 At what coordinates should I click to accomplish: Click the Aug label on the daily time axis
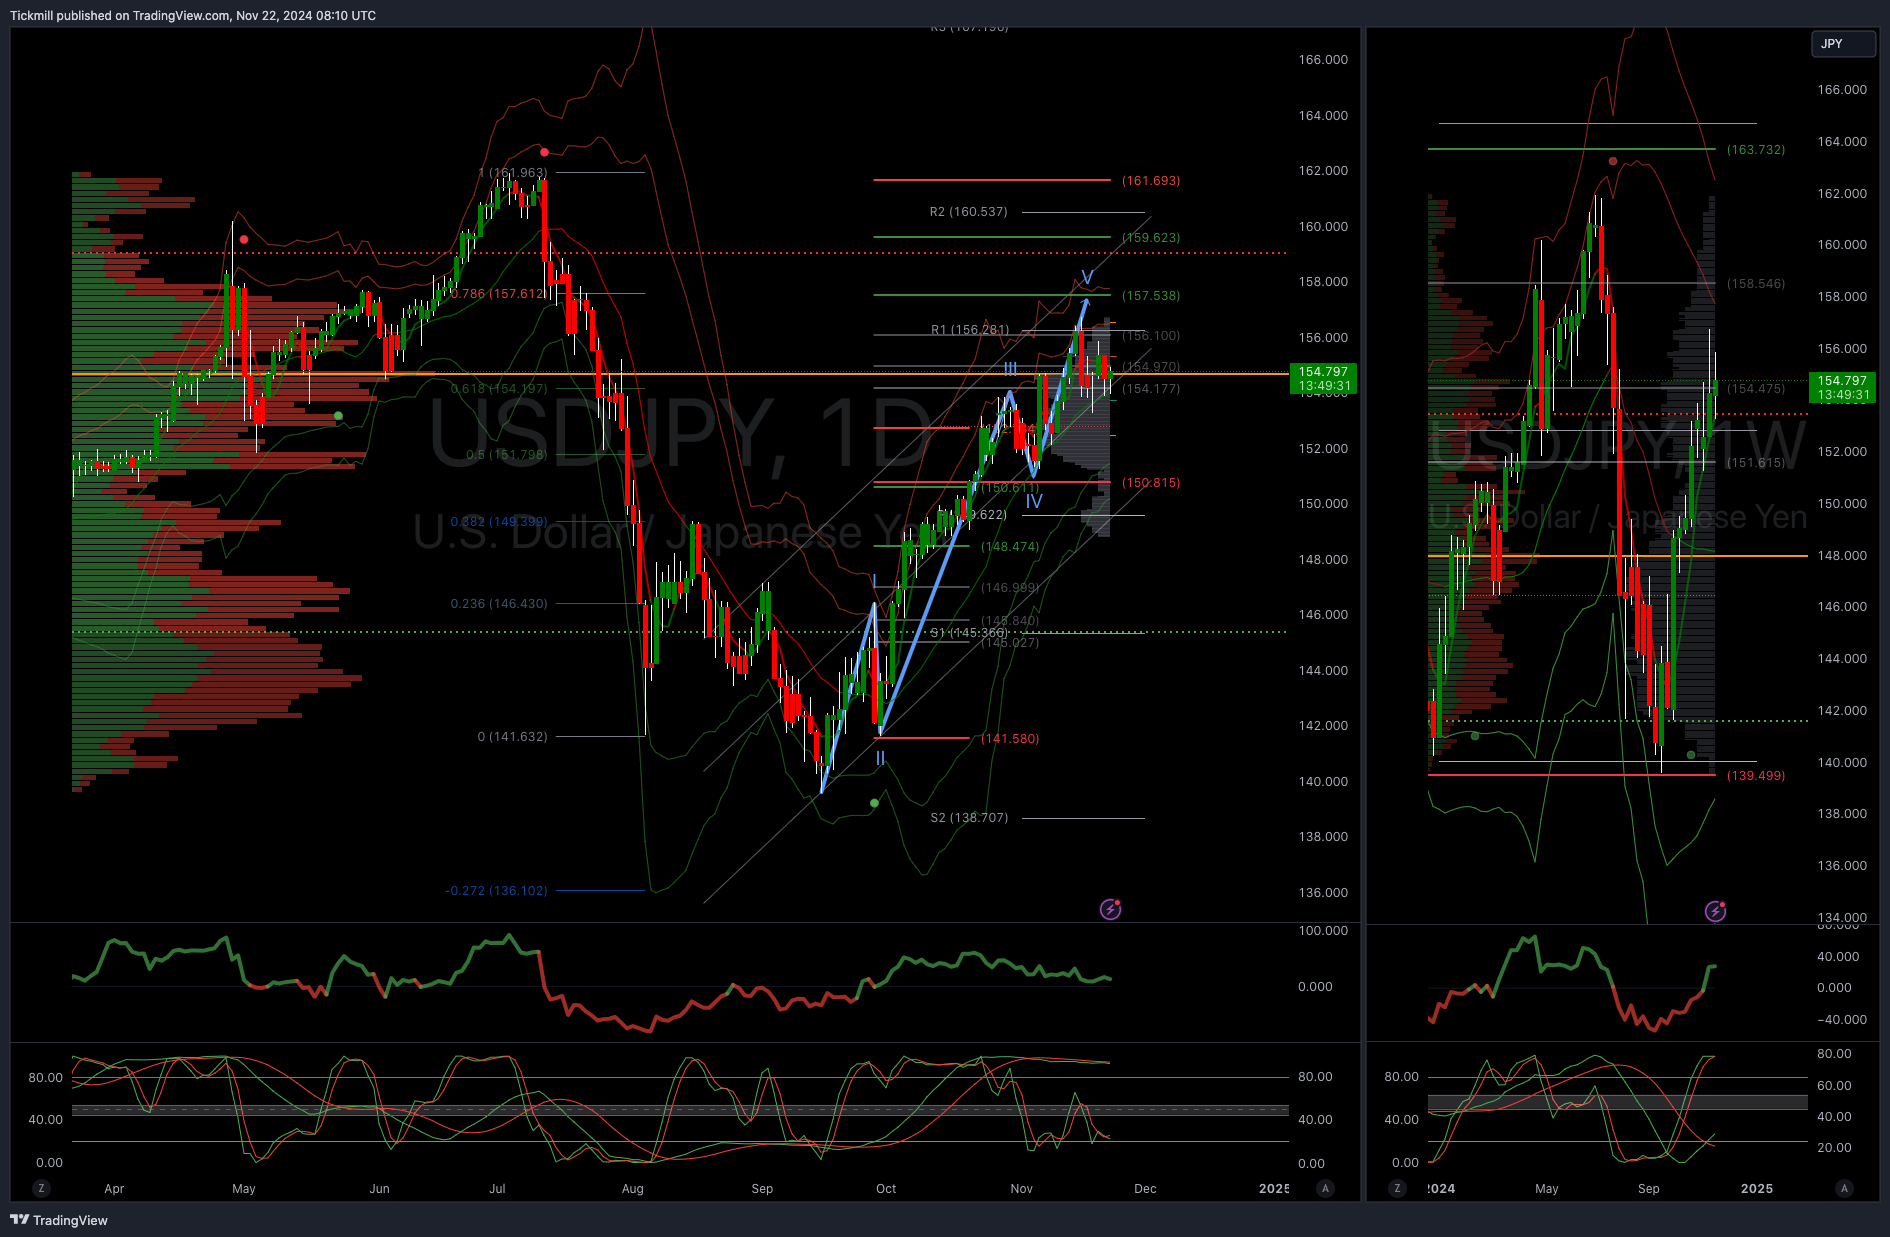click(633, 1189)
